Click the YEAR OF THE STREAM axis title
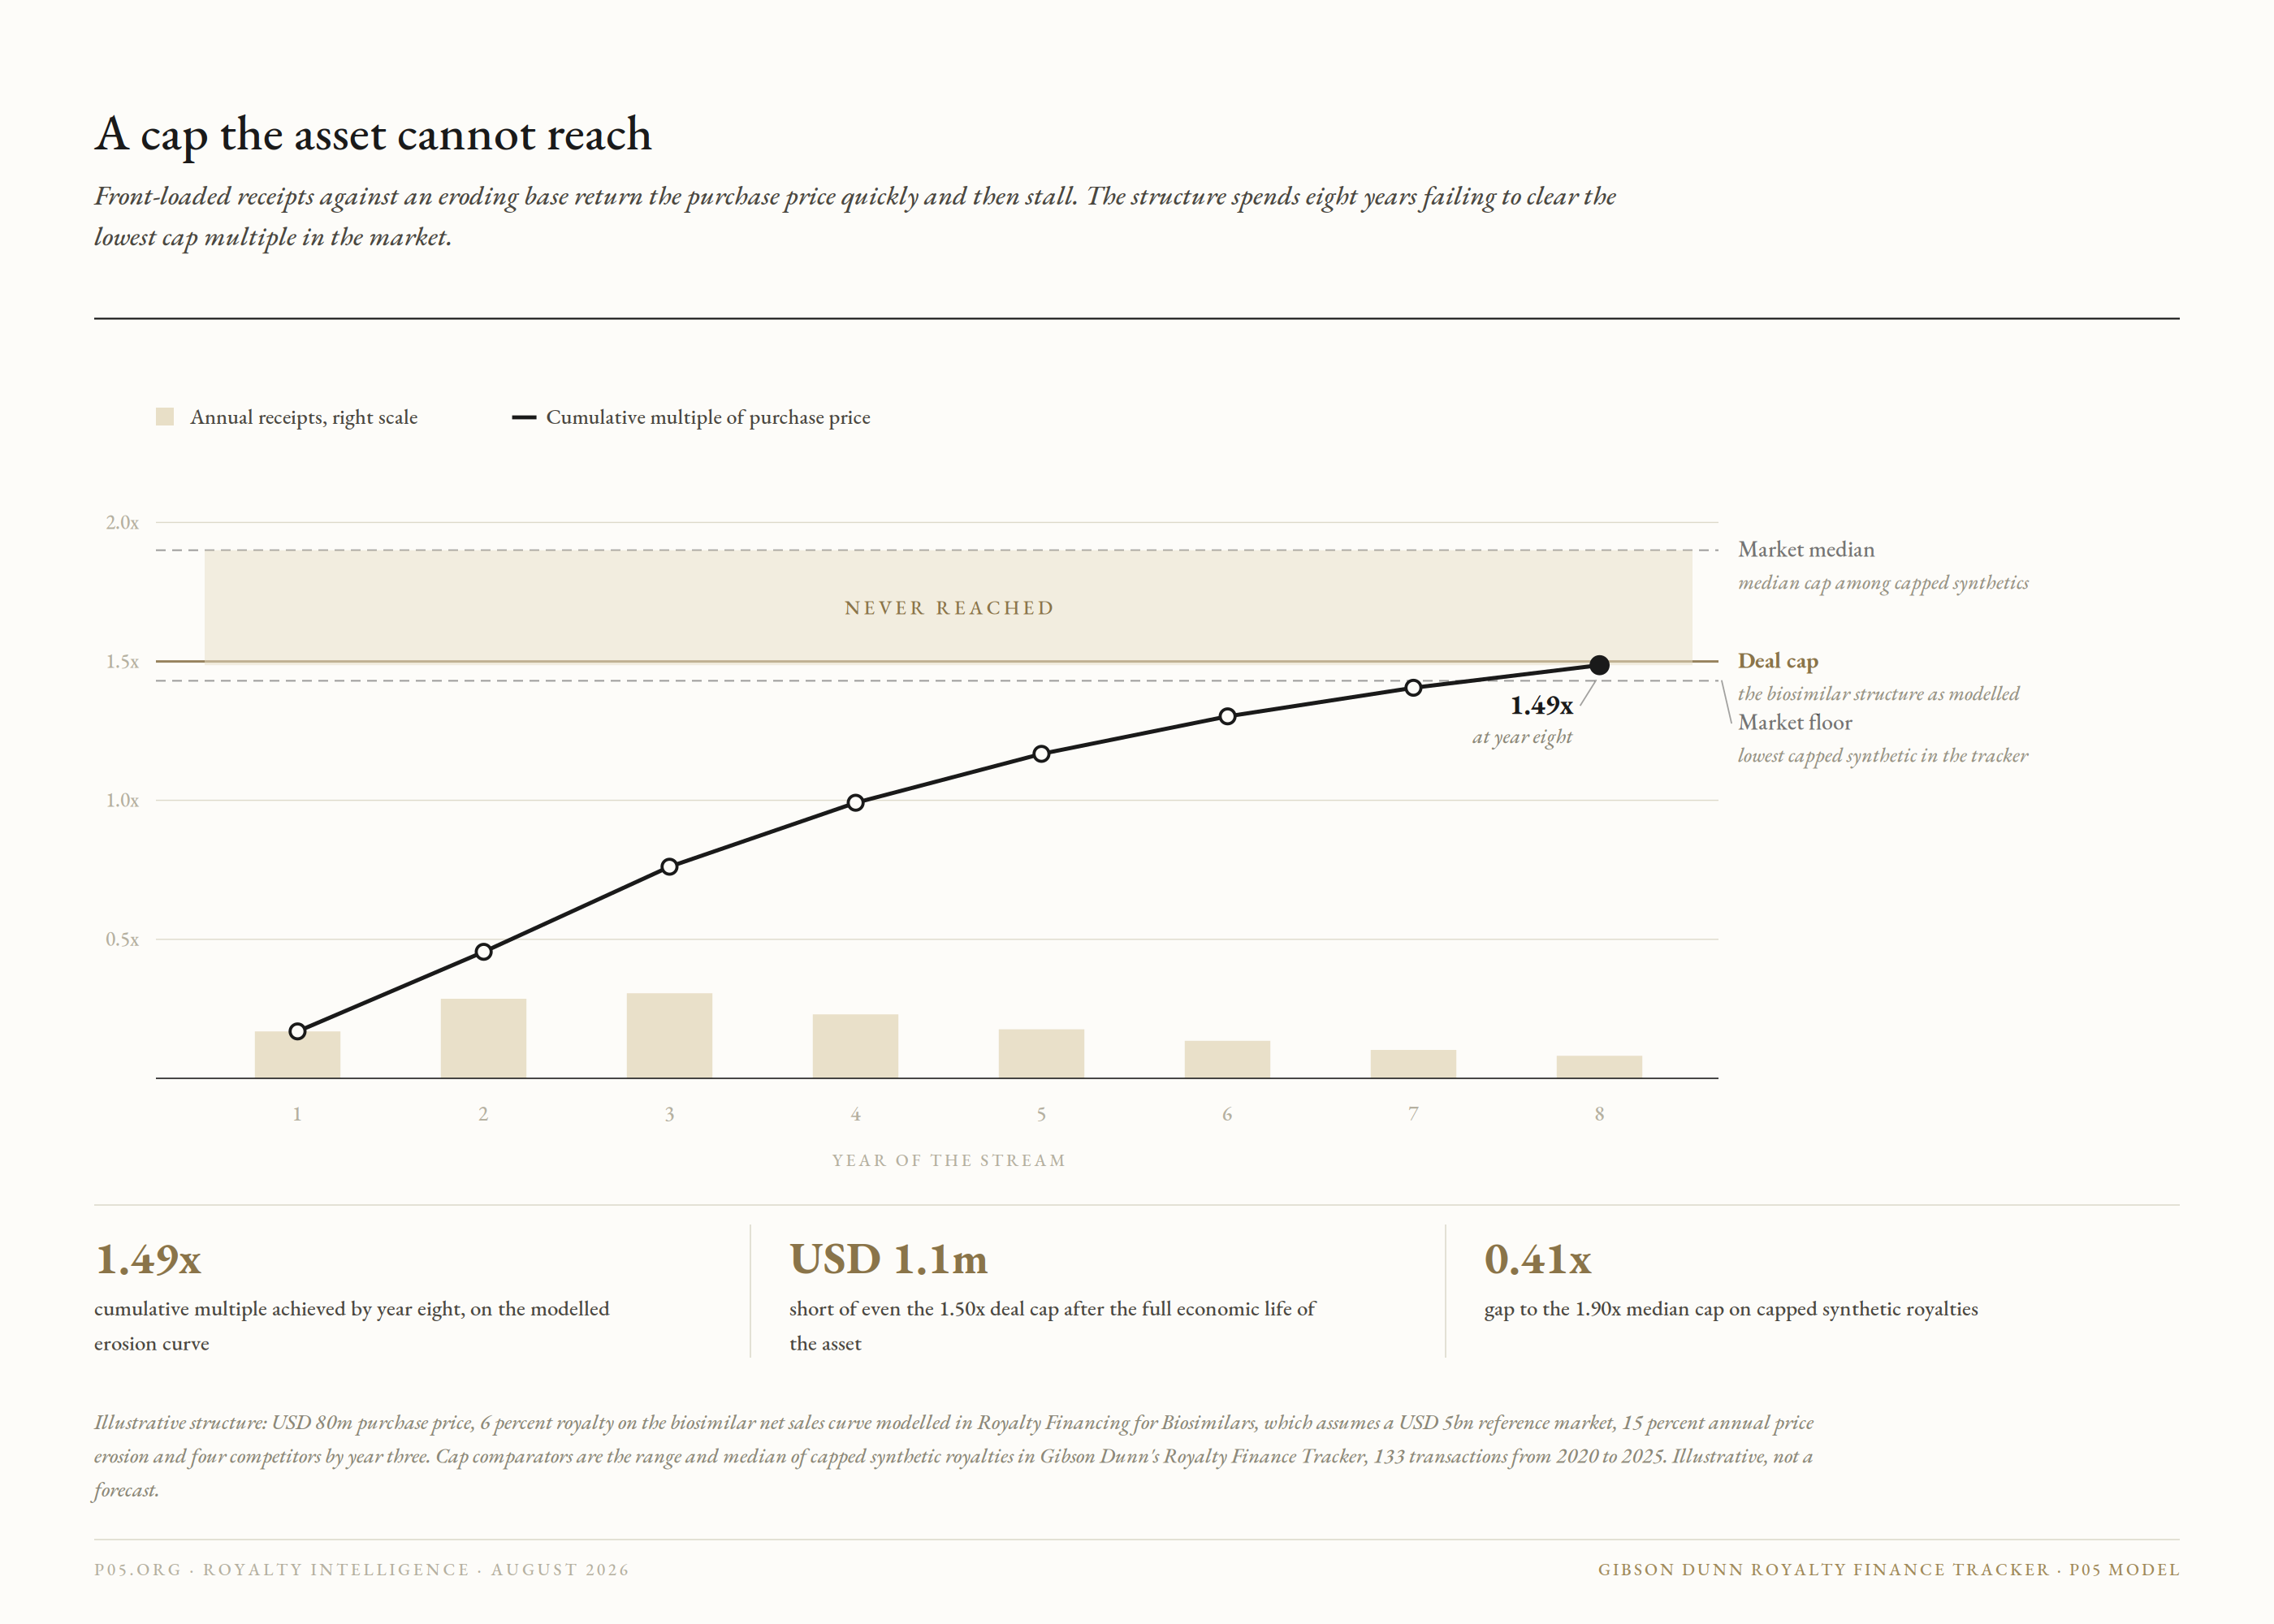 [x=949, y=1160]
